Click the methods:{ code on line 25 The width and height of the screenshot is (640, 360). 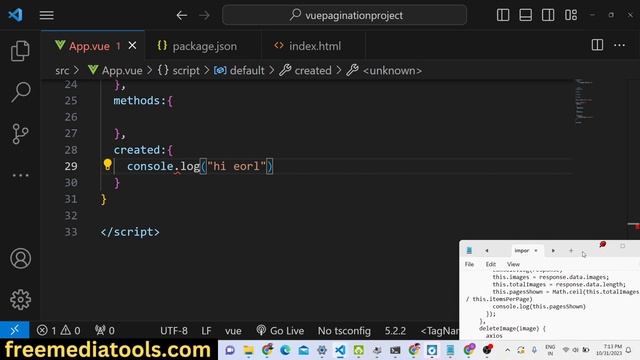coord(143,100)
